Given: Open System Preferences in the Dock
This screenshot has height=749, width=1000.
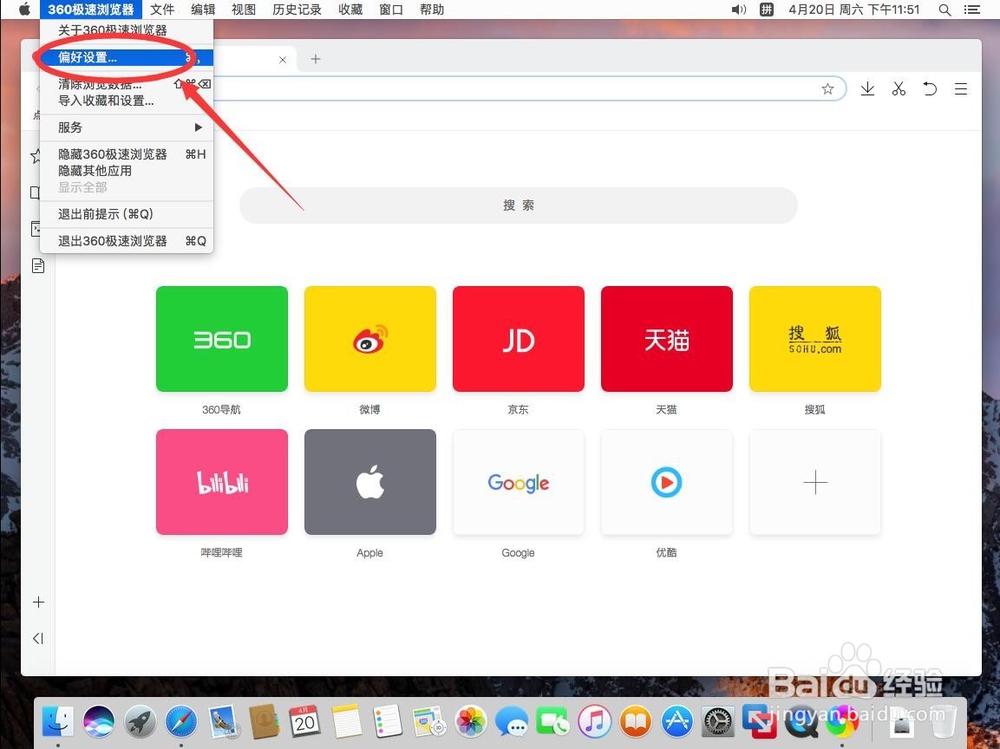Looking at the screenshot, I should (718, 722).
